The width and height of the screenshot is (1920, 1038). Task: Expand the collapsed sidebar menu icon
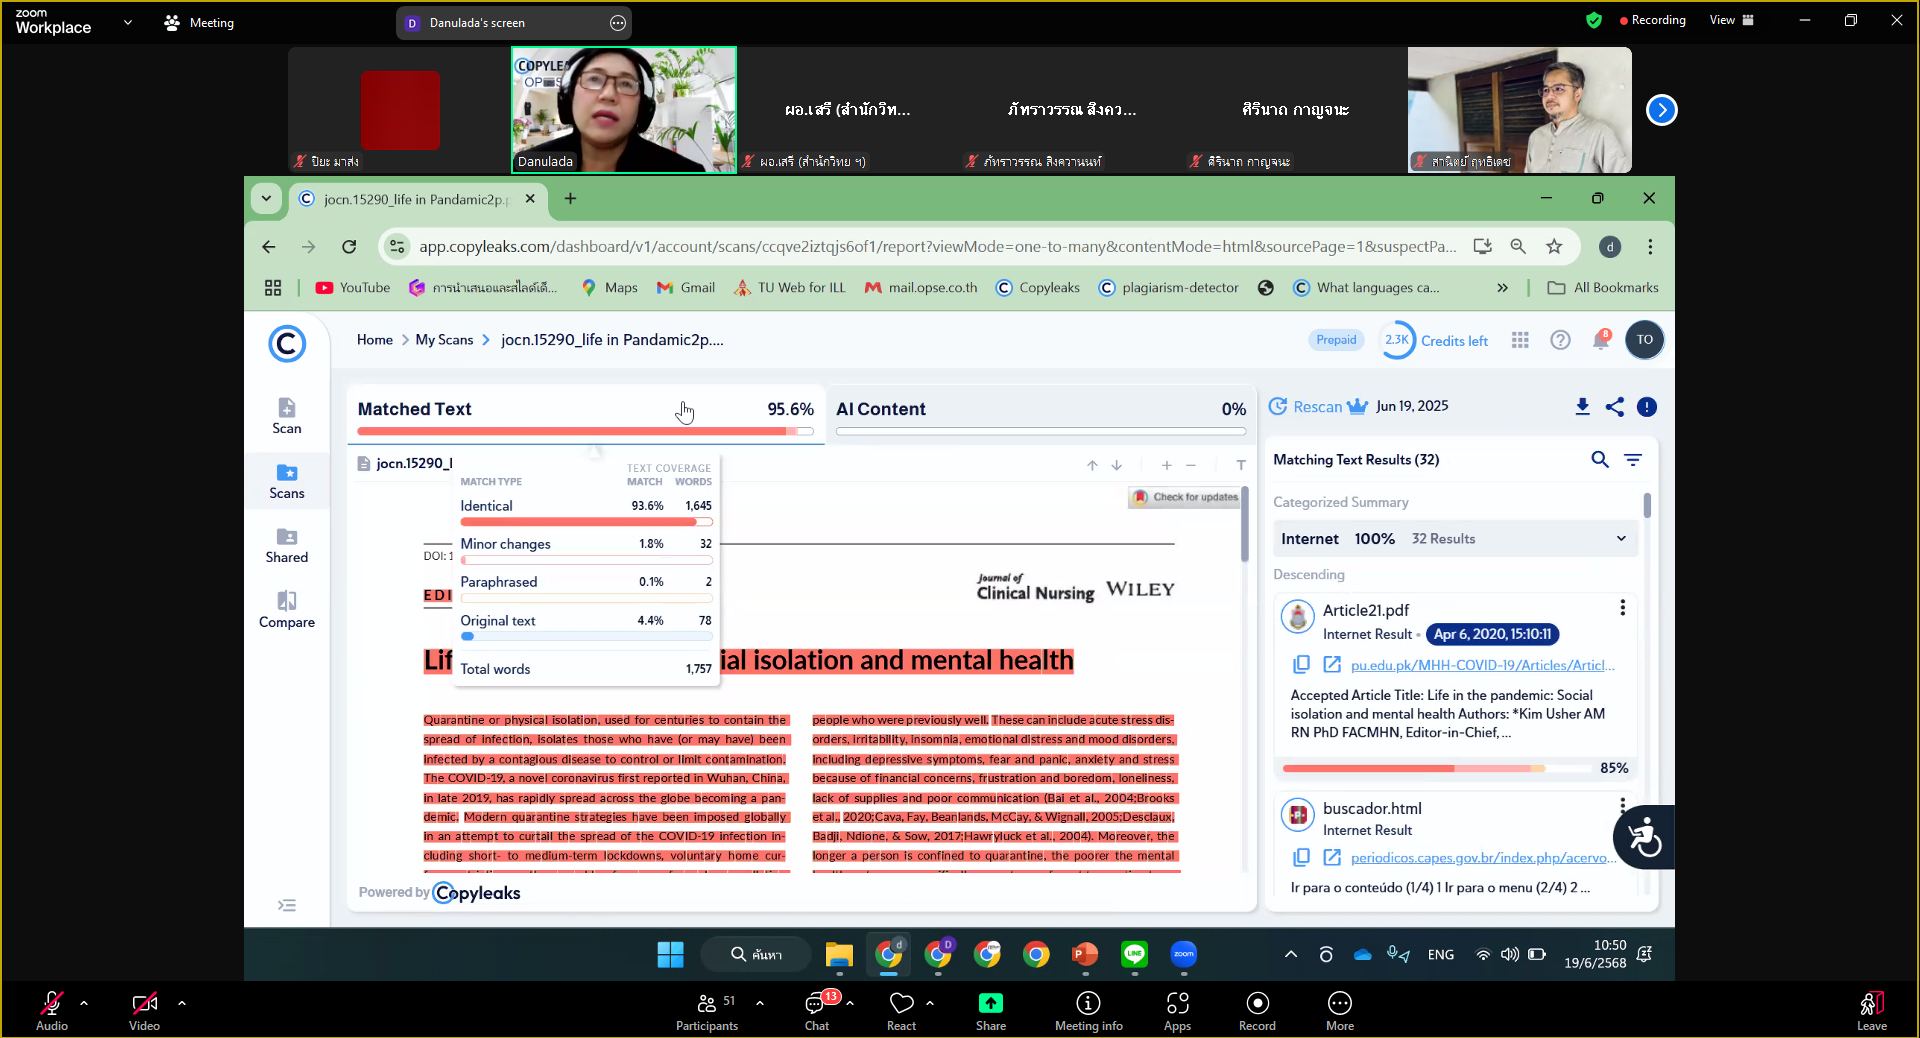pos(287,905)
